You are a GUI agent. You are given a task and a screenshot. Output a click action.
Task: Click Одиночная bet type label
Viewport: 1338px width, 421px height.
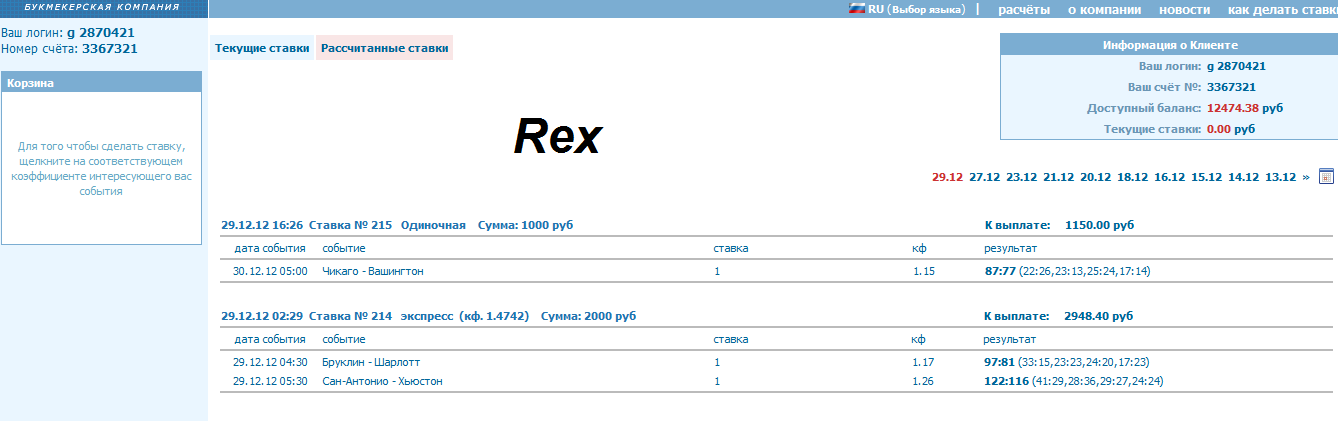tap(433, 225)
